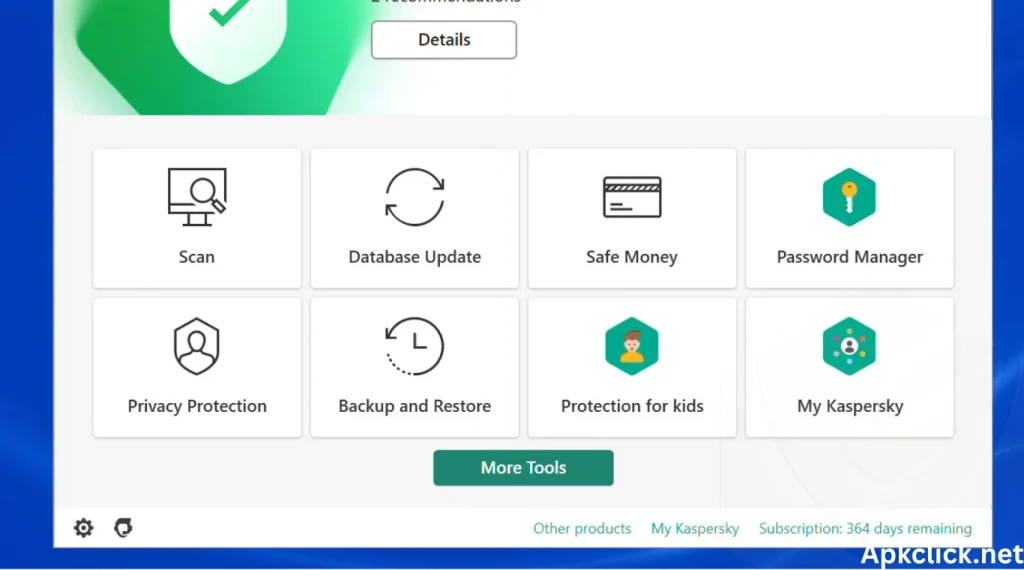The height and width of the screenshot is (570, 1024).
Task: Click the Details button
Action: click(x=444, y=40)
